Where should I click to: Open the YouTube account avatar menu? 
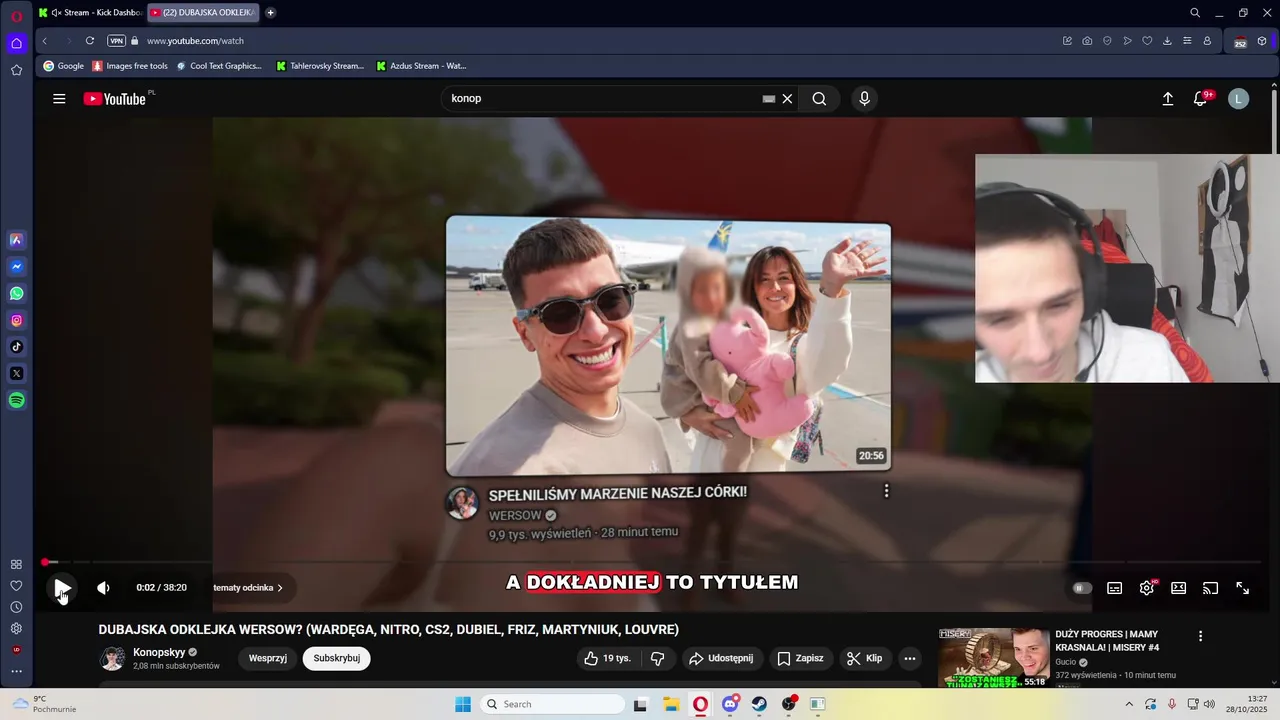[x=1238, y=99]
